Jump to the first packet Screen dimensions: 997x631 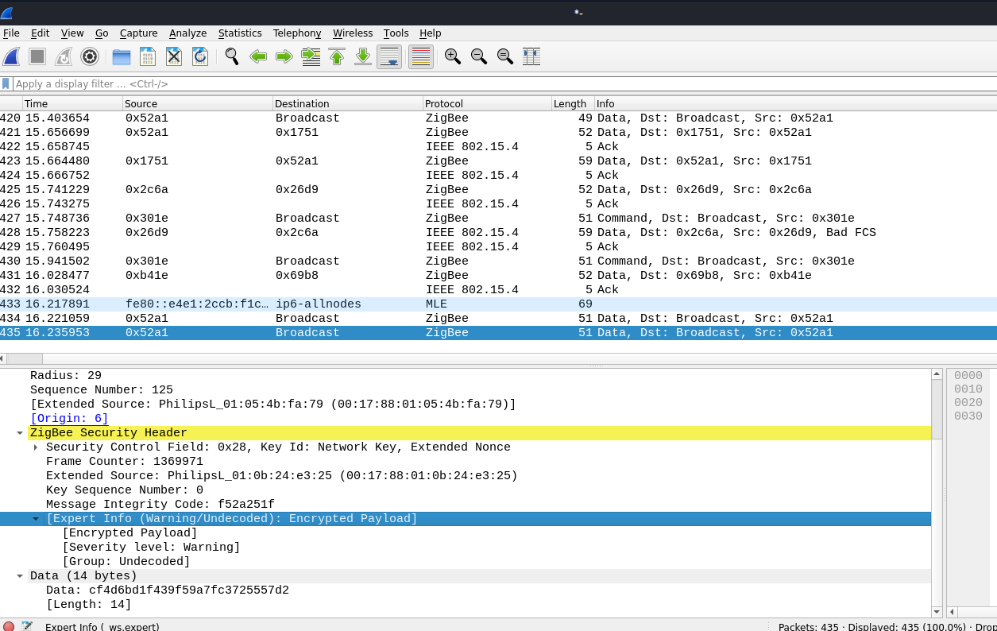336,57
